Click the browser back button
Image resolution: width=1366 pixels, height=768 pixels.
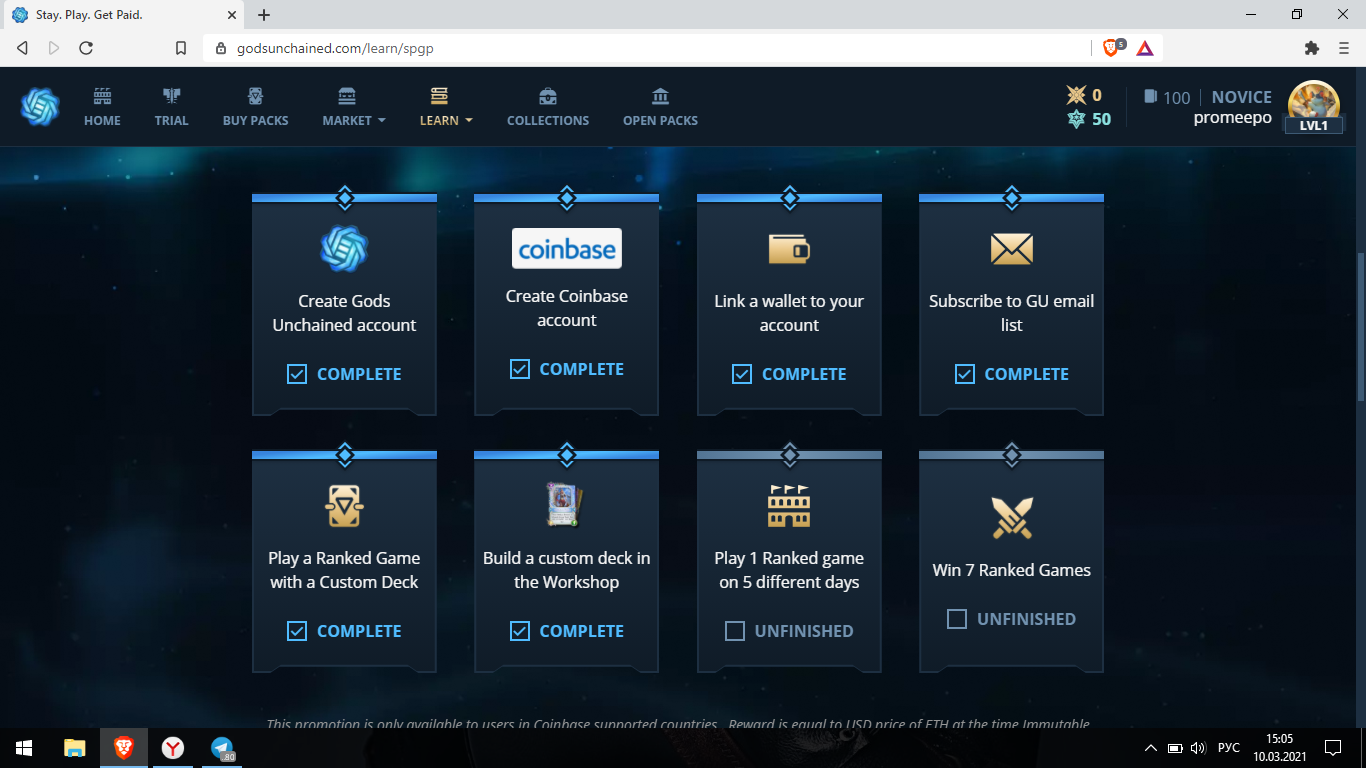click(23, 48)
